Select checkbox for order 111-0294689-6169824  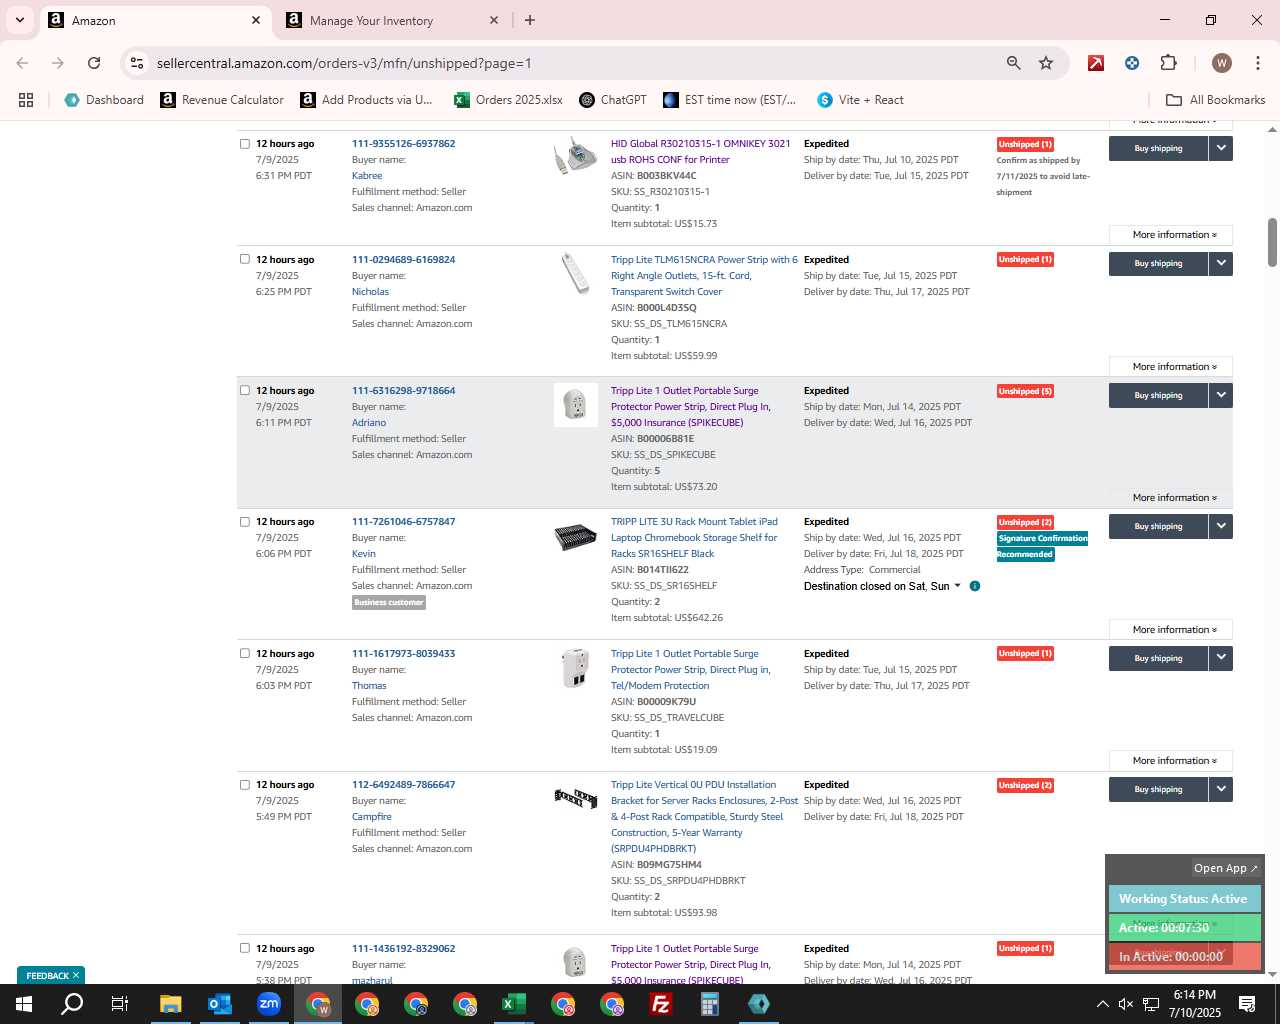pyautogui.click(x=244, y=259)
